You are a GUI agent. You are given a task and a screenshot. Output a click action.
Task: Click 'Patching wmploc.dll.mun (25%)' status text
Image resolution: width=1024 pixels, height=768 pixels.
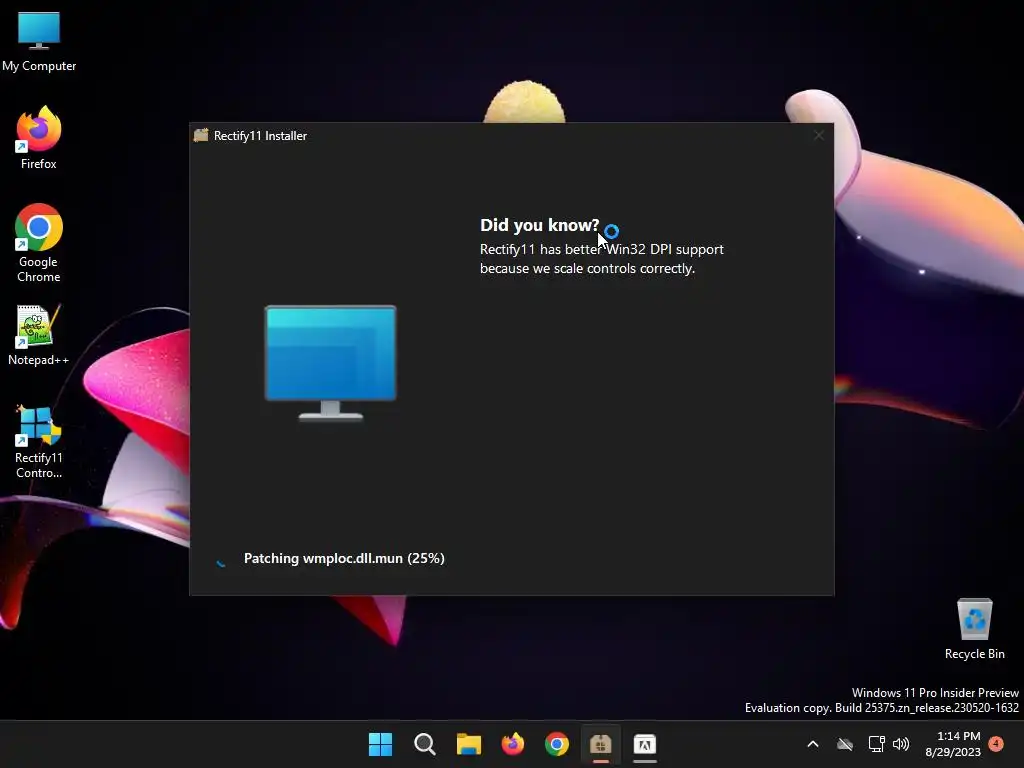(344, 558)
